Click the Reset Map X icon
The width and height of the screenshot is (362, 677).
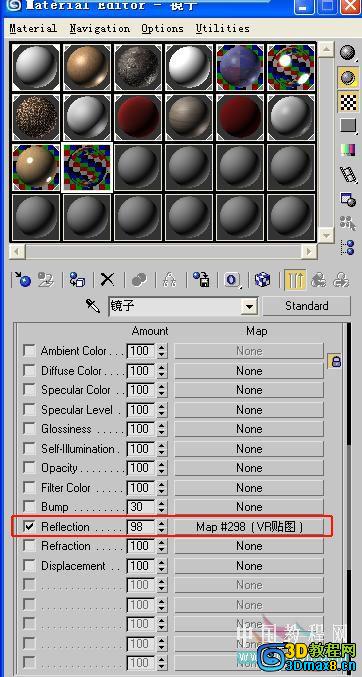(x=107, y=280)
